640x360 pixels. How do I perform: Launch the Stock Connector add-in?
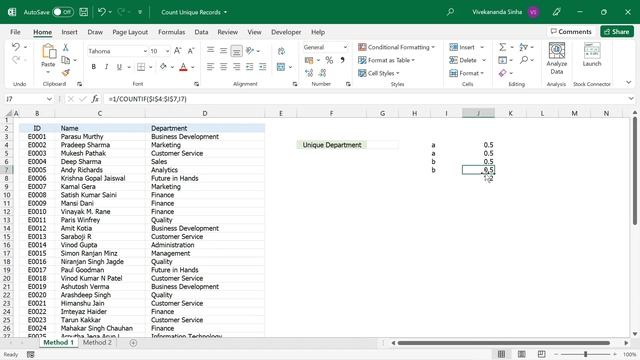pos(592,55)
